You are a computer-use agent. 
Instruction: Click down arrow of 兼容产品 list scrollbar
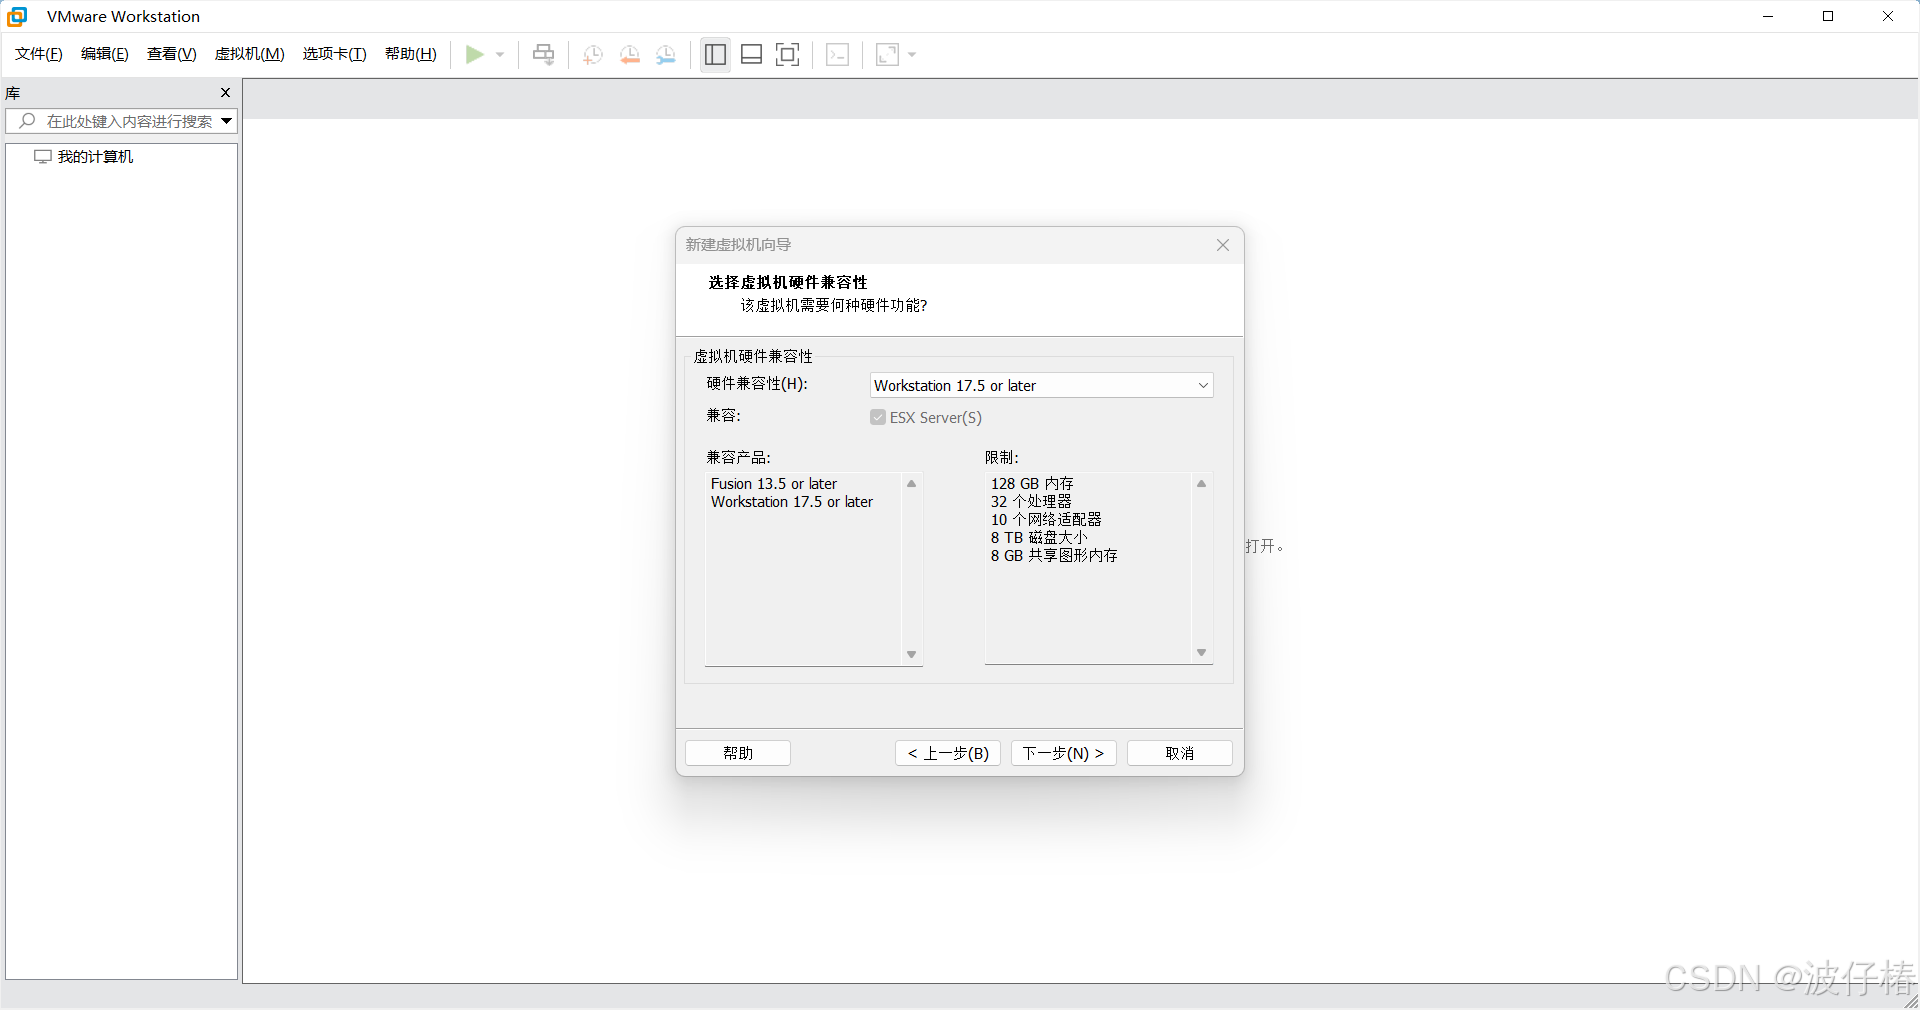pyautogui.click(x=911, y=655)
